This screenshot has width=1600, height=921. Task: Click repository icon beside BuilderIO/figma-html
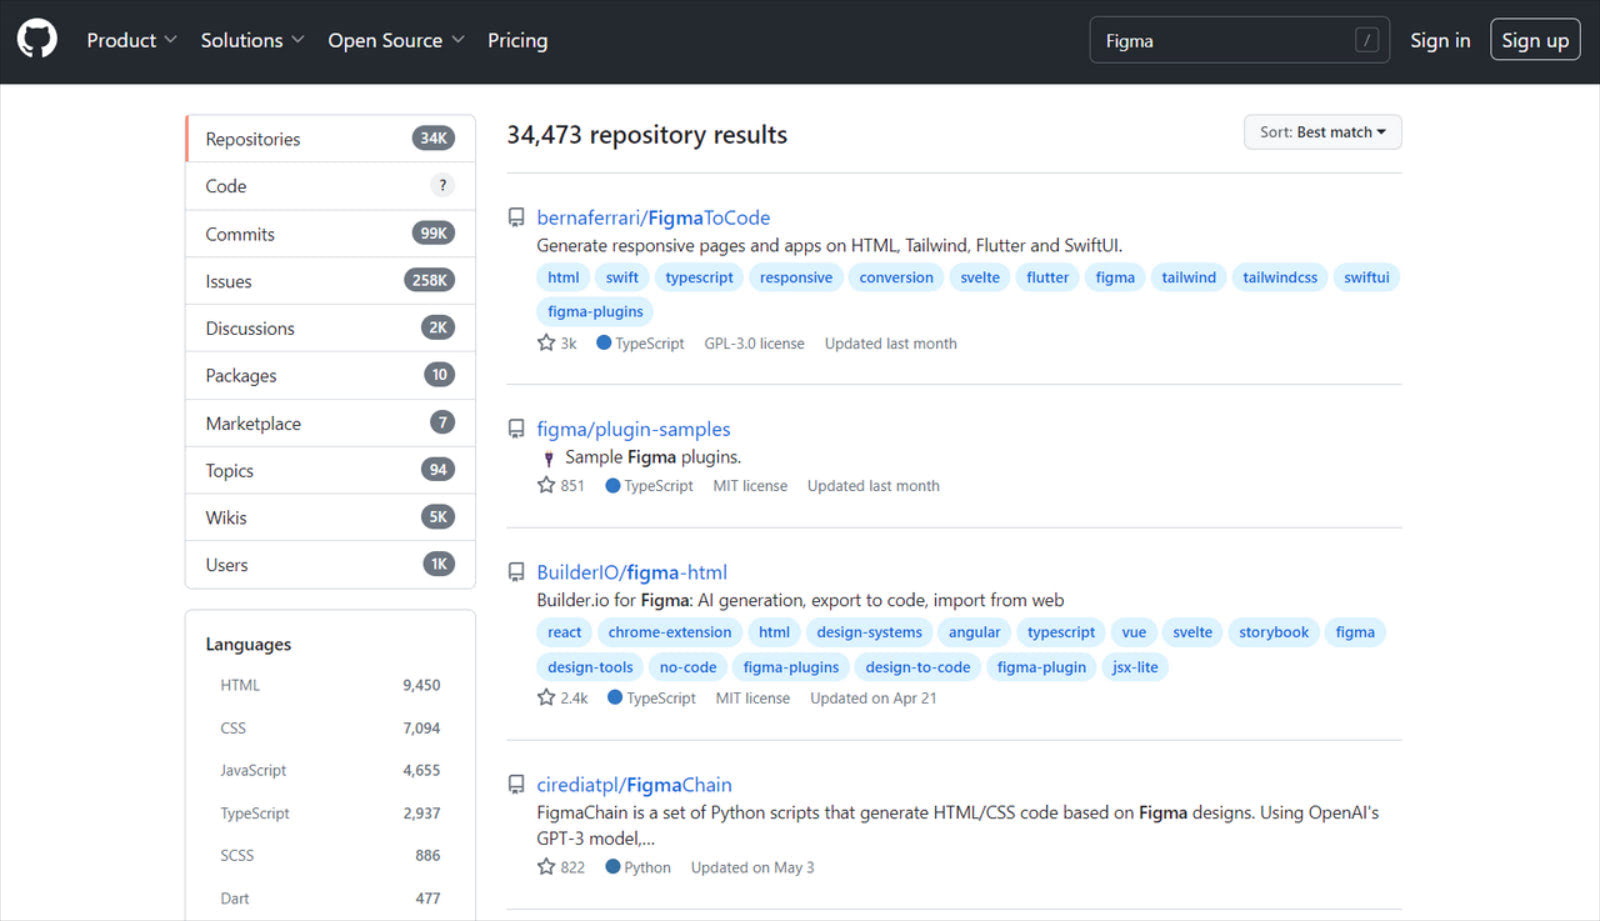516,572
